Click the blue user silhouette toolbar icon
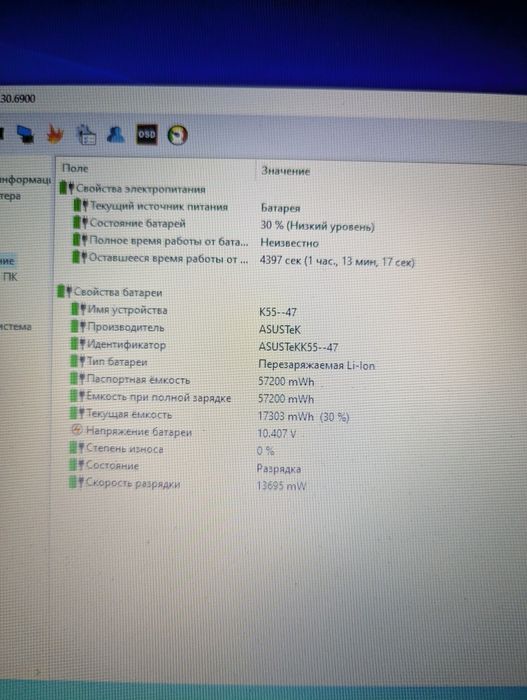This screenshot has width=527, height=700. pos(116,134)
